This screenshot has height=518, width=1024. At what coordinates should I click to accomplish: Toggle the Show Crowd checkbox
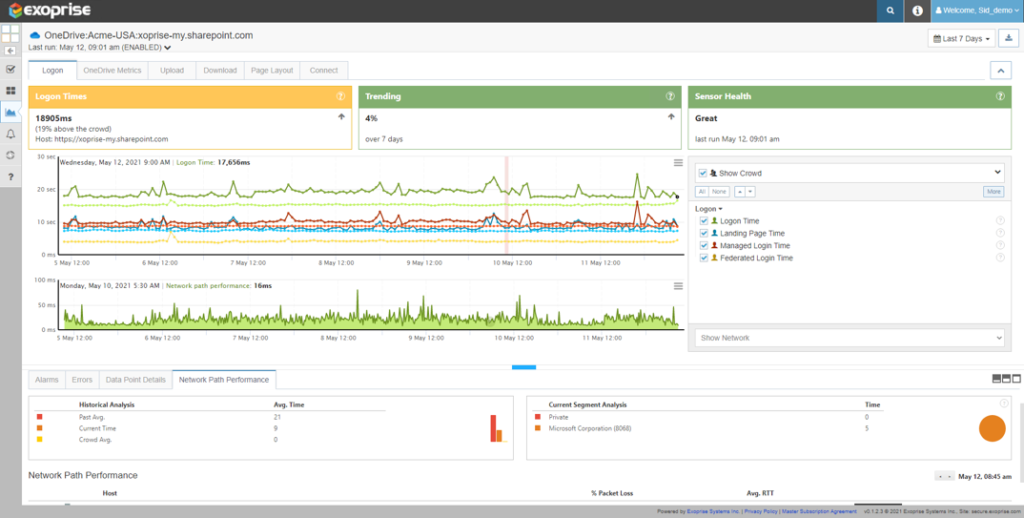(703, 173)
